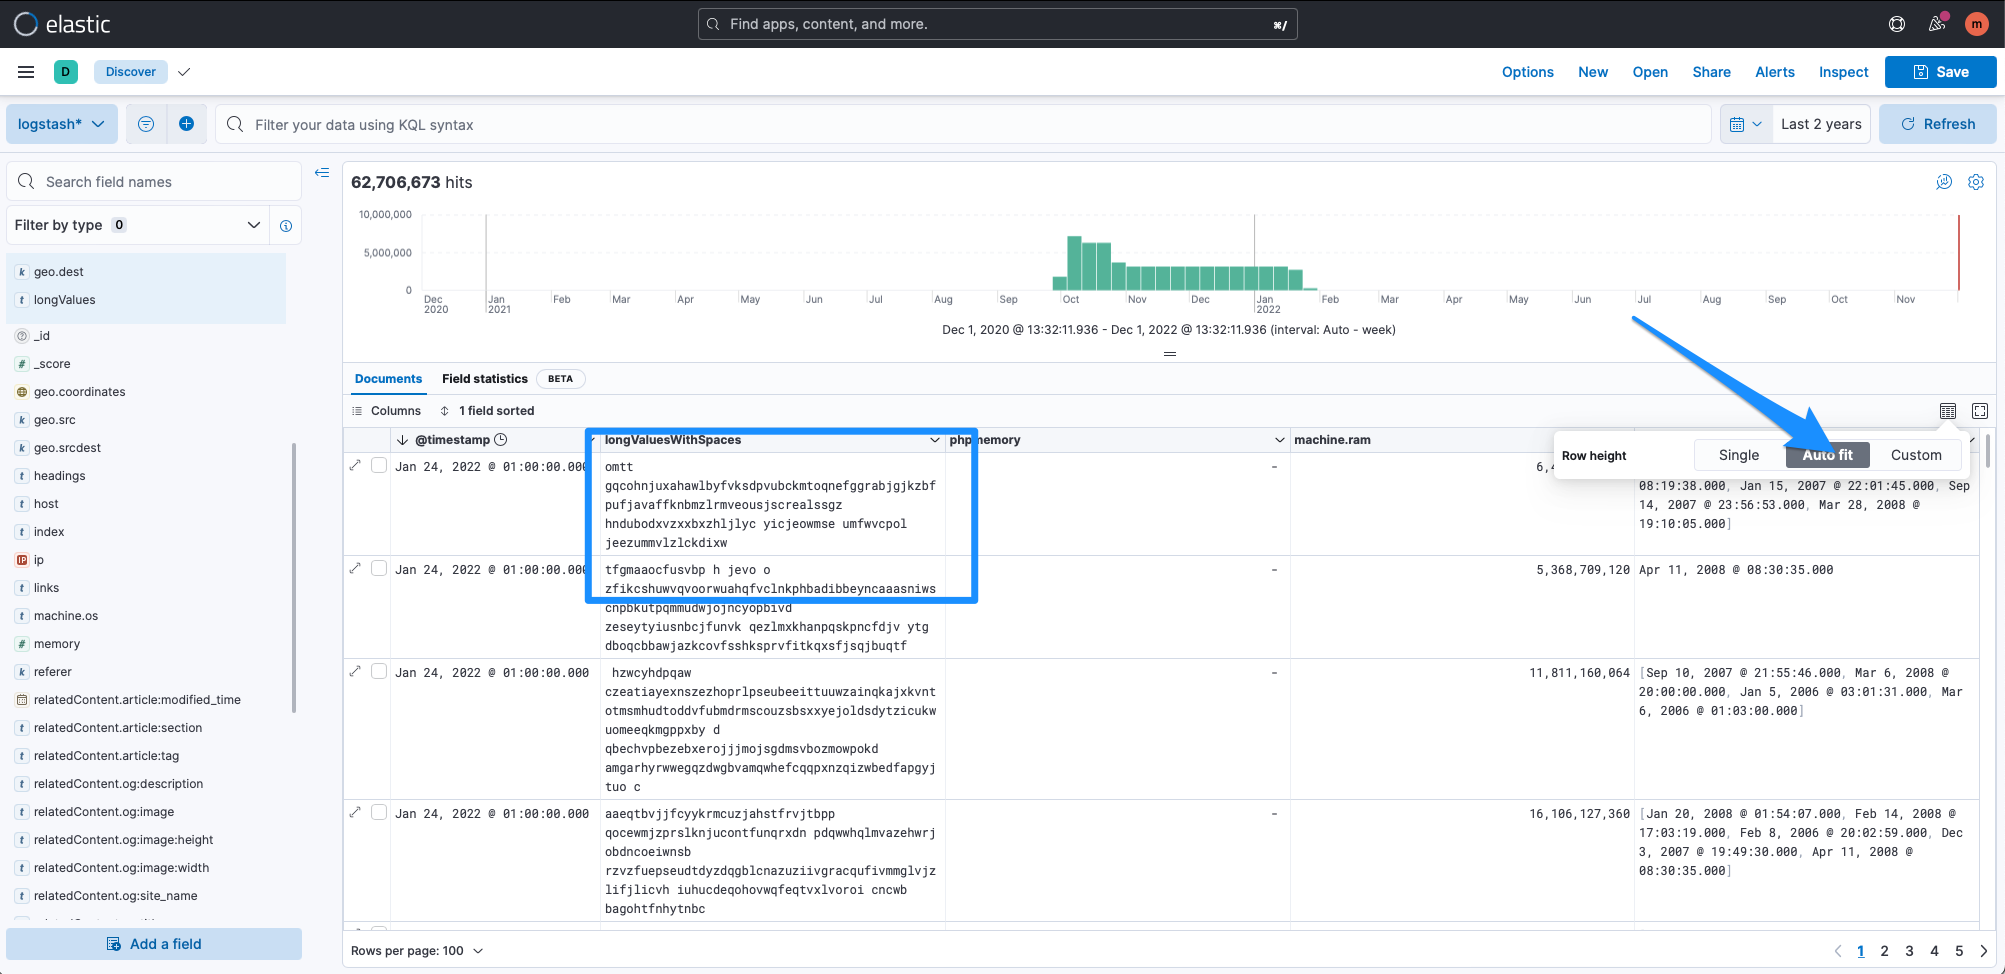
Task: Click the green D space avatar
Action: (65, 72)
